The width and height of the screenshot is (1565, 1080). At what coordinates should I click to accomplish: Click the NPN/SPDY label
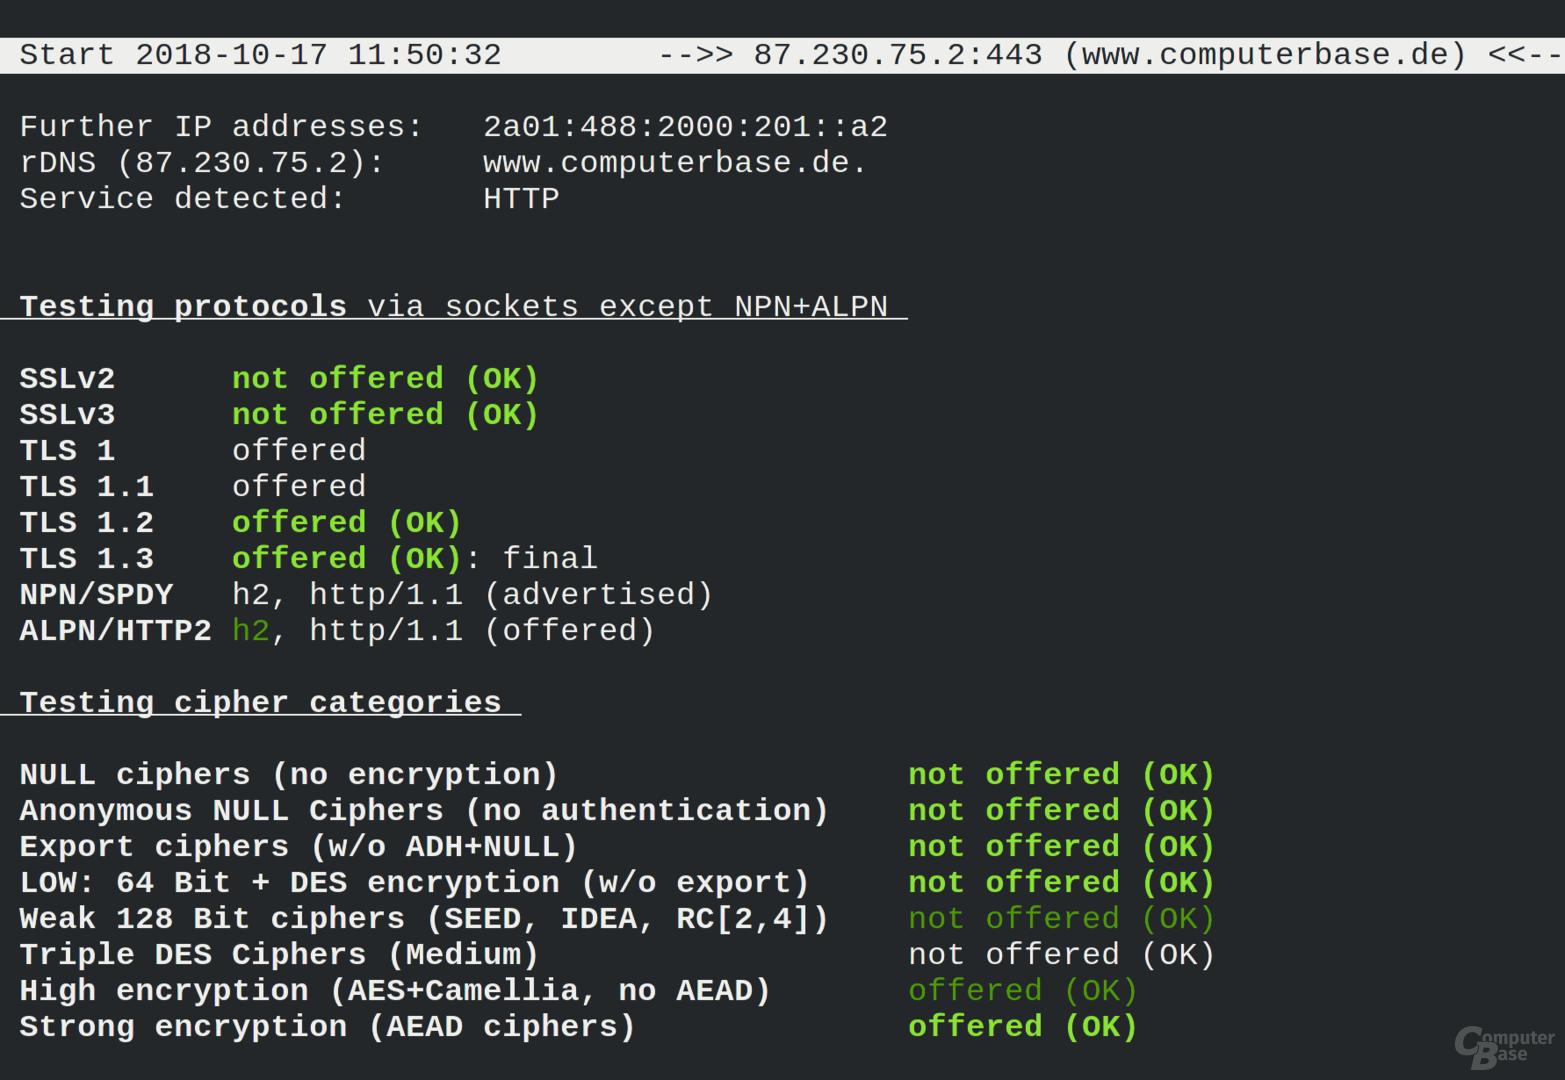(96, 595)
